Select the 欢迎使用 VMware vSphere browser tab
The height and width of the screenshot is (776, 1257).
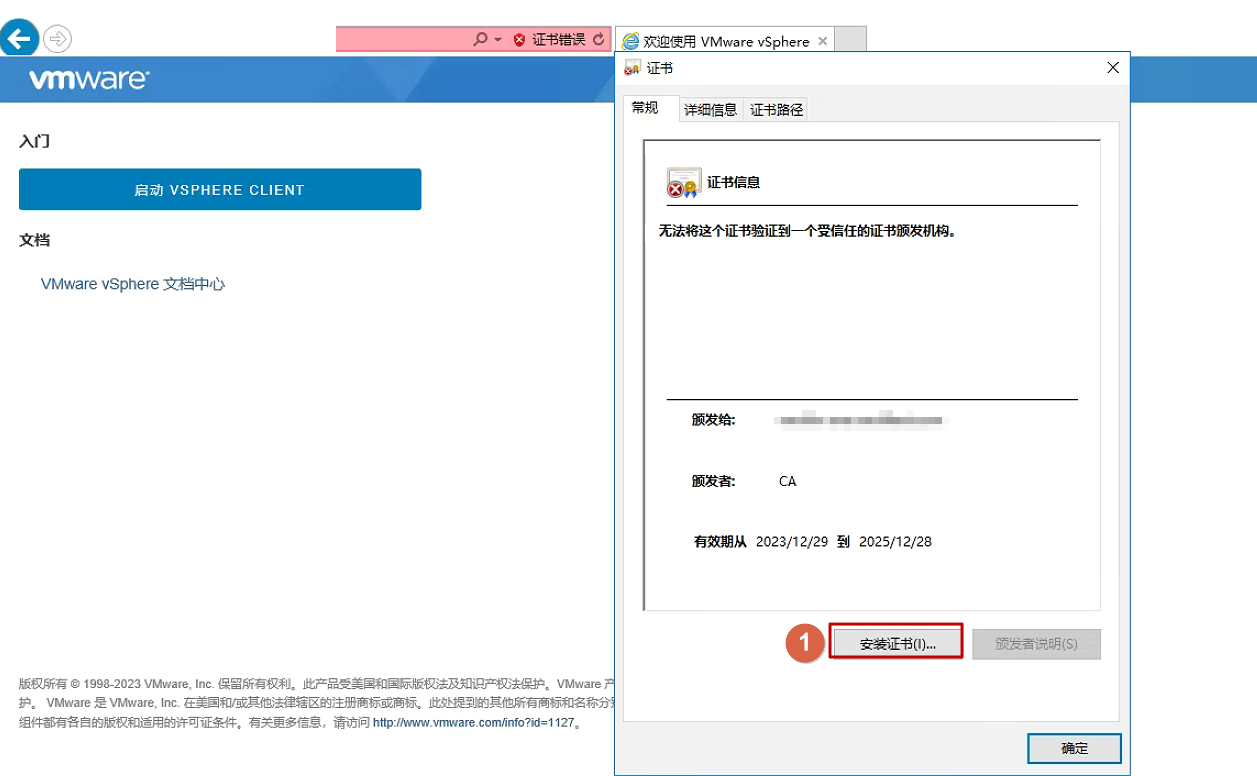point(725,41)
